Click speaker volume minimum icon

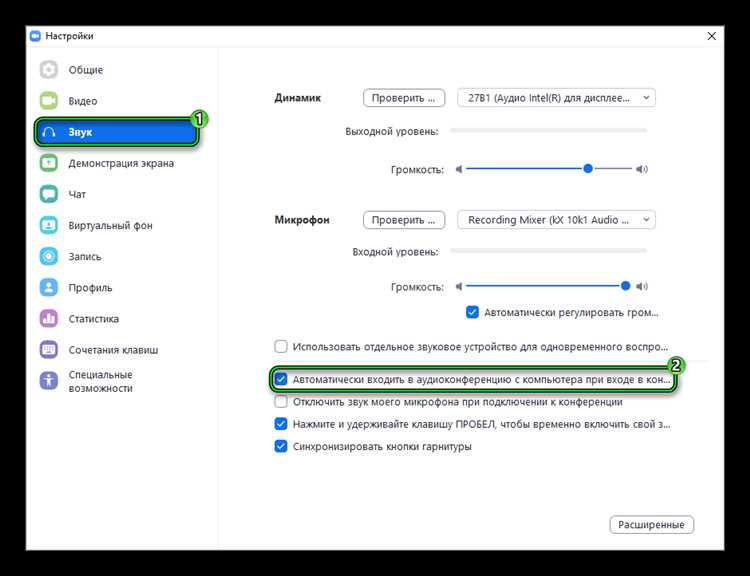(459, 169)
